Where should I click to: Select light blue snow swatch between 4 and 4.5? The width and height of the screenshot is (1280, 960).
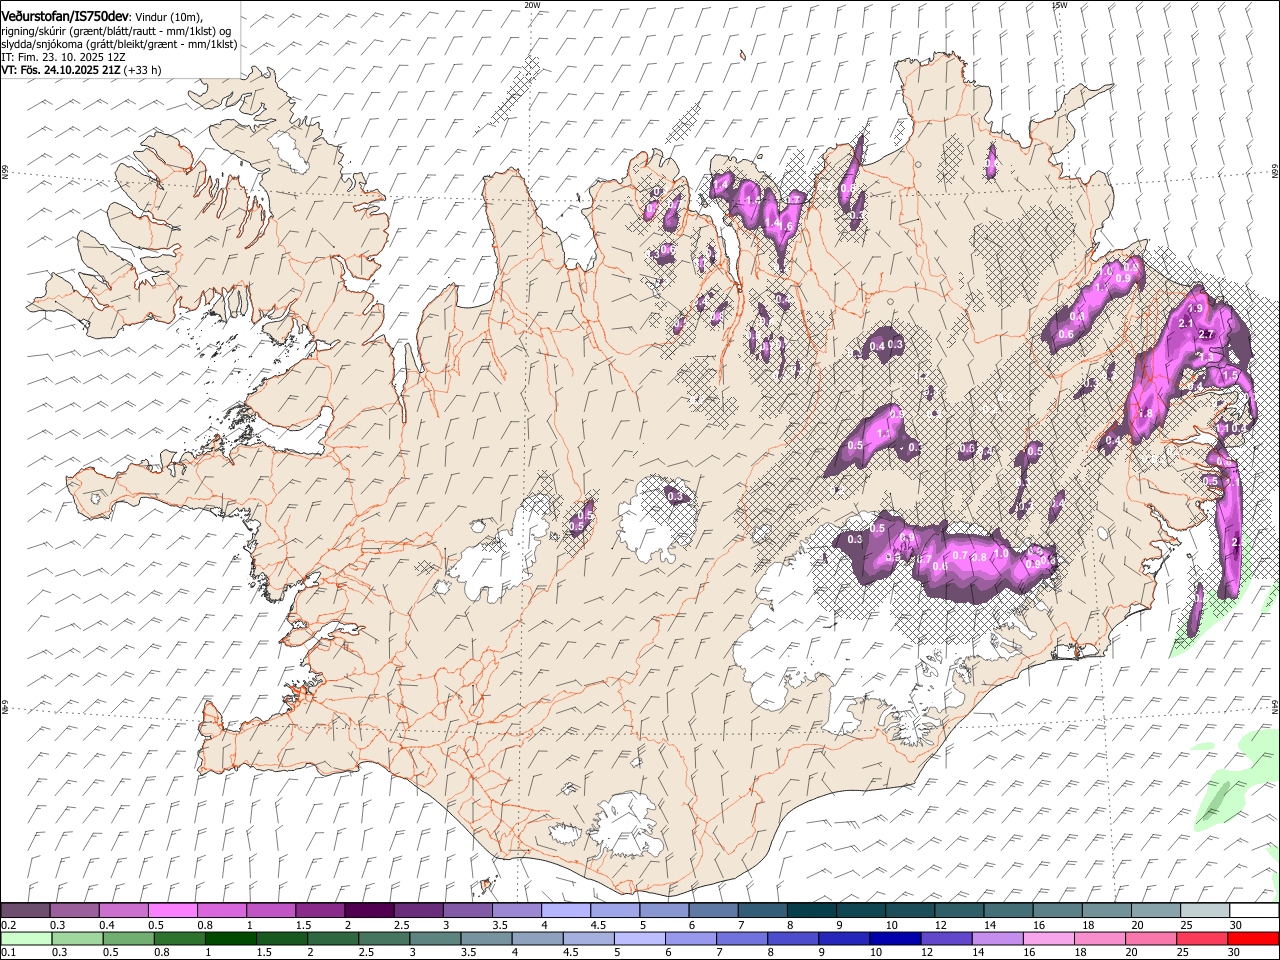tap(566, 911)
